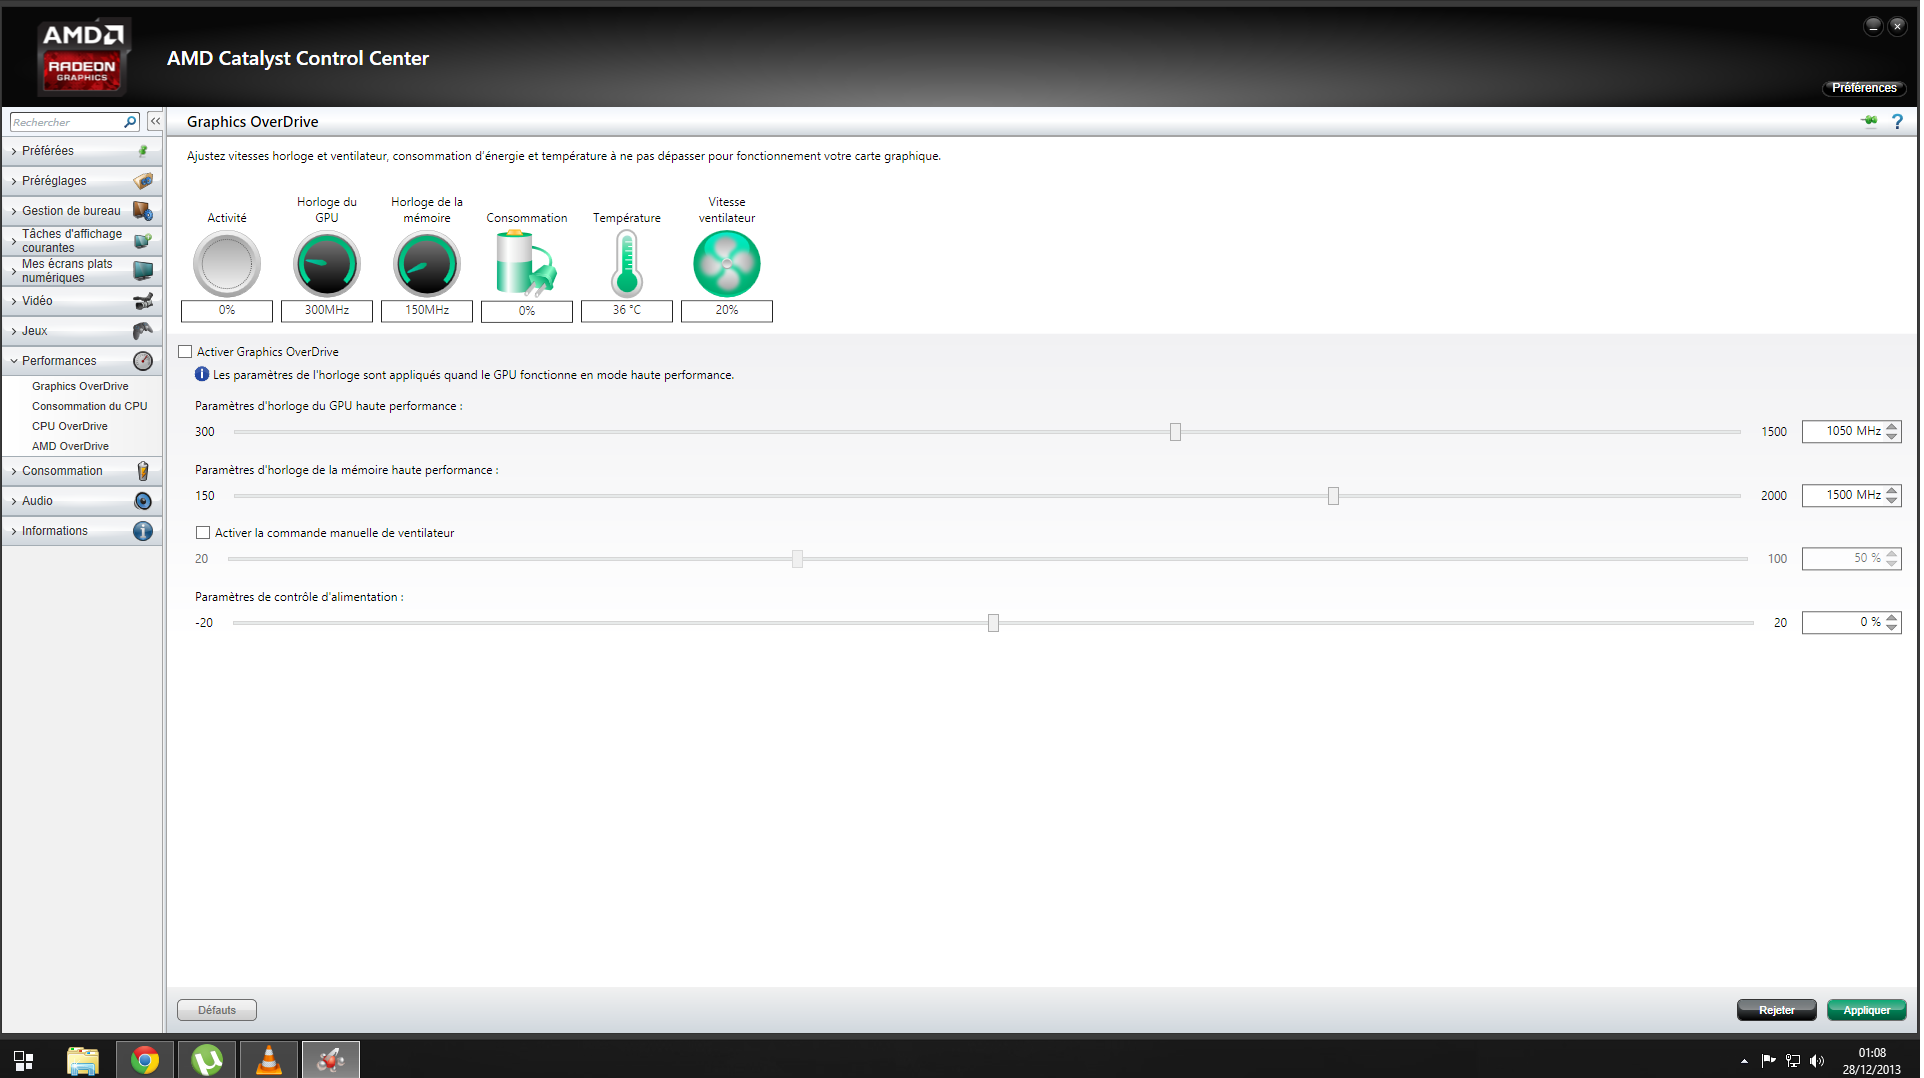
Task: Select AMD OverDrive in the tree
Action: coord(70,446)
